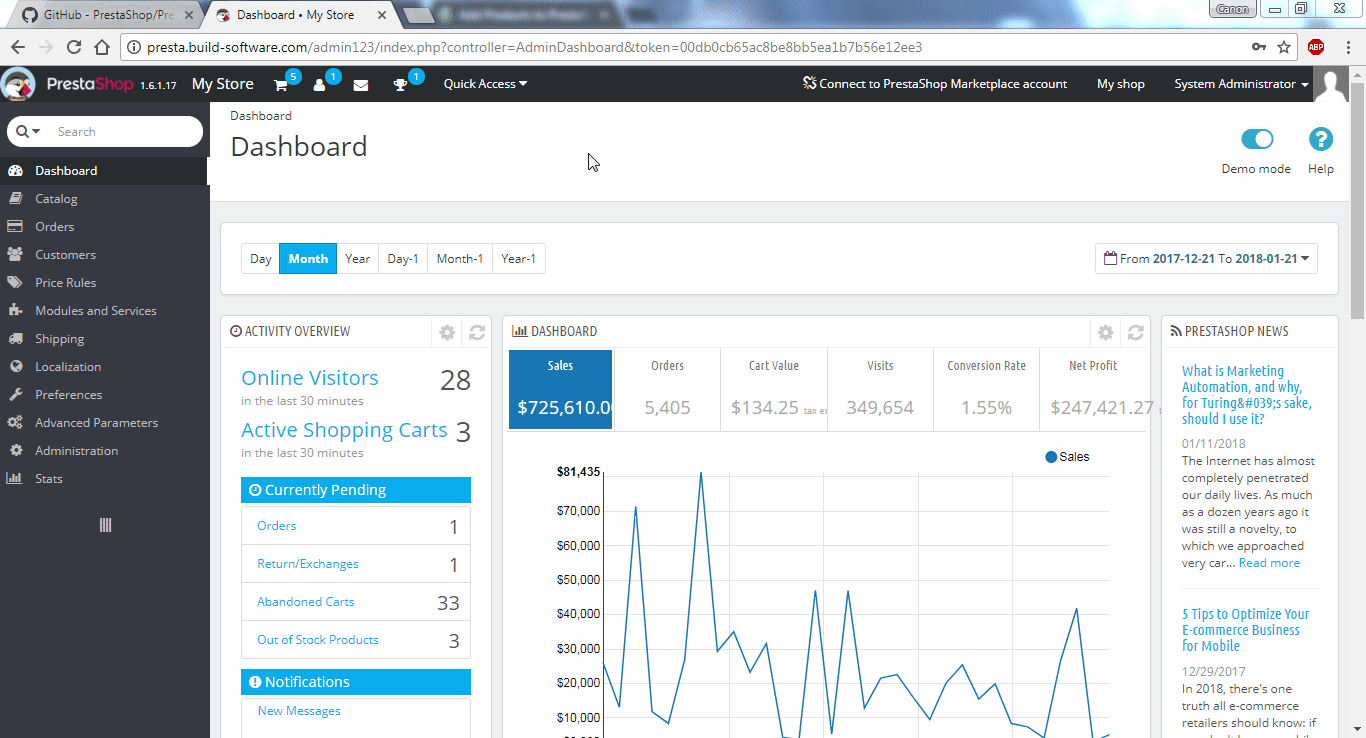Viewport: 1366px width, 738px height.
Task: Show the Net Profit chart tab
Action: click(1094, 390)
